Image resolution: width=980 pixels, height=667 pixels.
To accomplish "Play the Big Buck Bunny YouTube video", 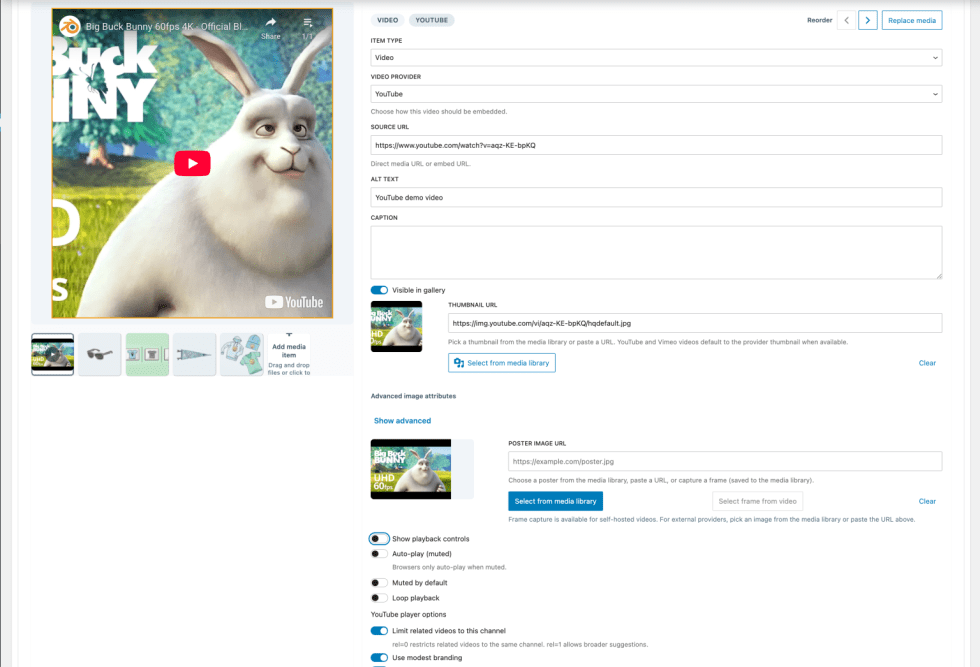I will click(x=192, y=163).
